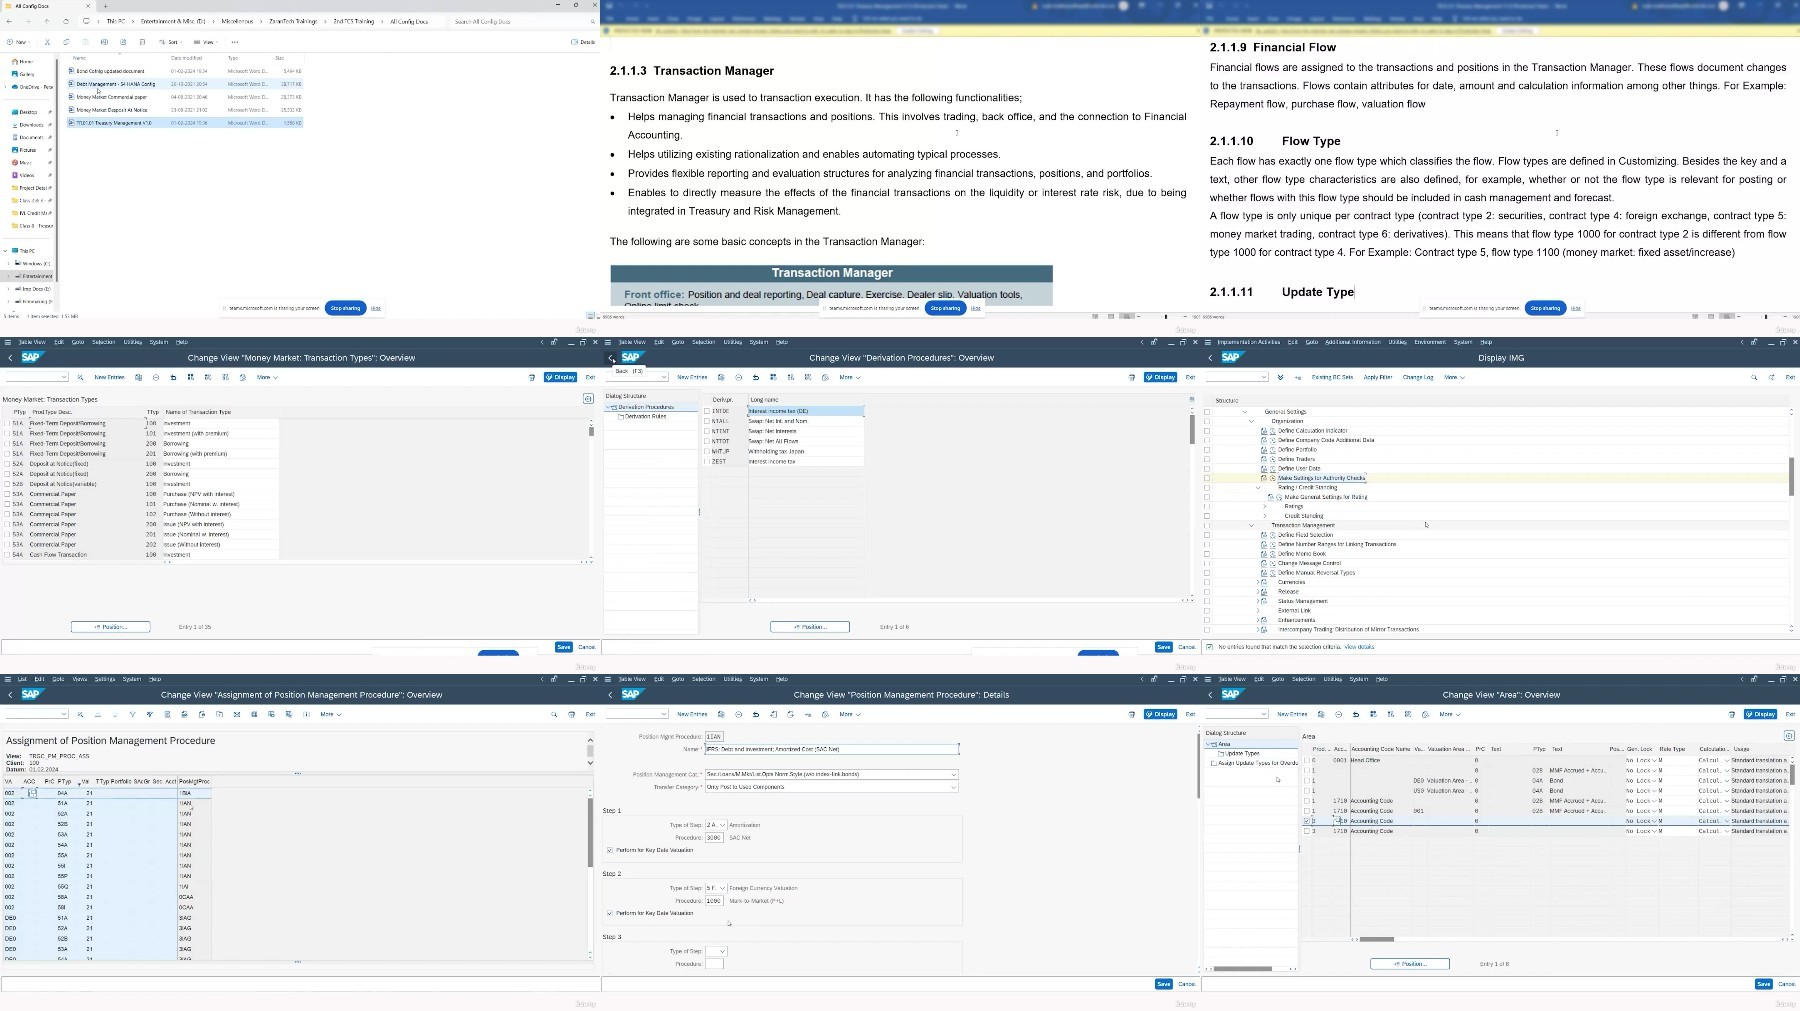
Task: Execute activity icon beside Define Calculation Indicator
Action: (1273, 431)
